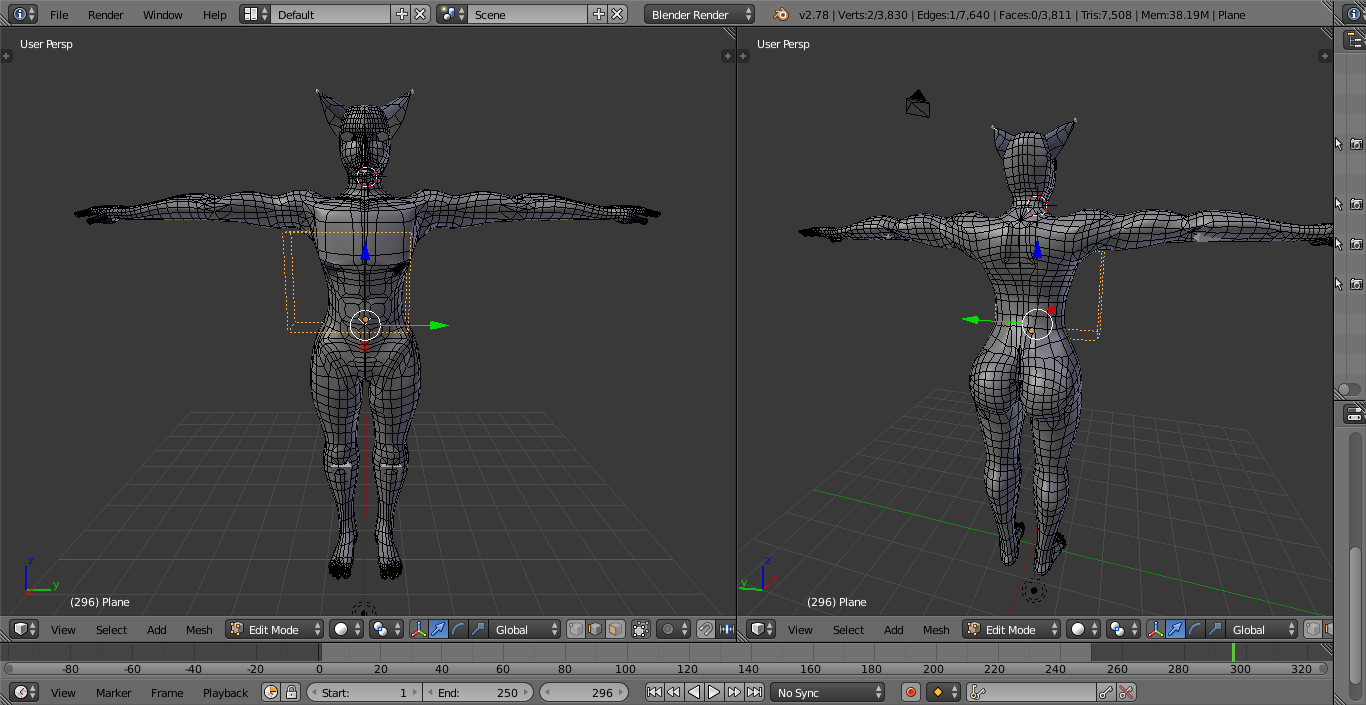
Task: Click the End frame input field
Action: pos(479,692)
